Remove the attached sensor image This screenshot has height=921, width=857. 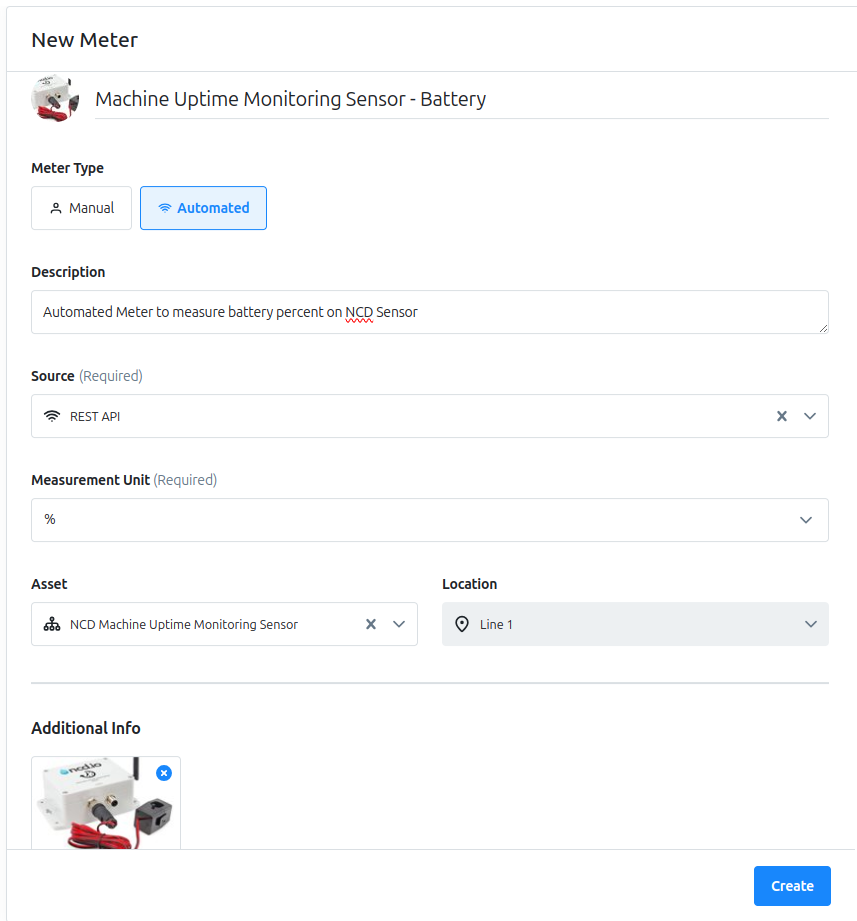click(164, 773)
